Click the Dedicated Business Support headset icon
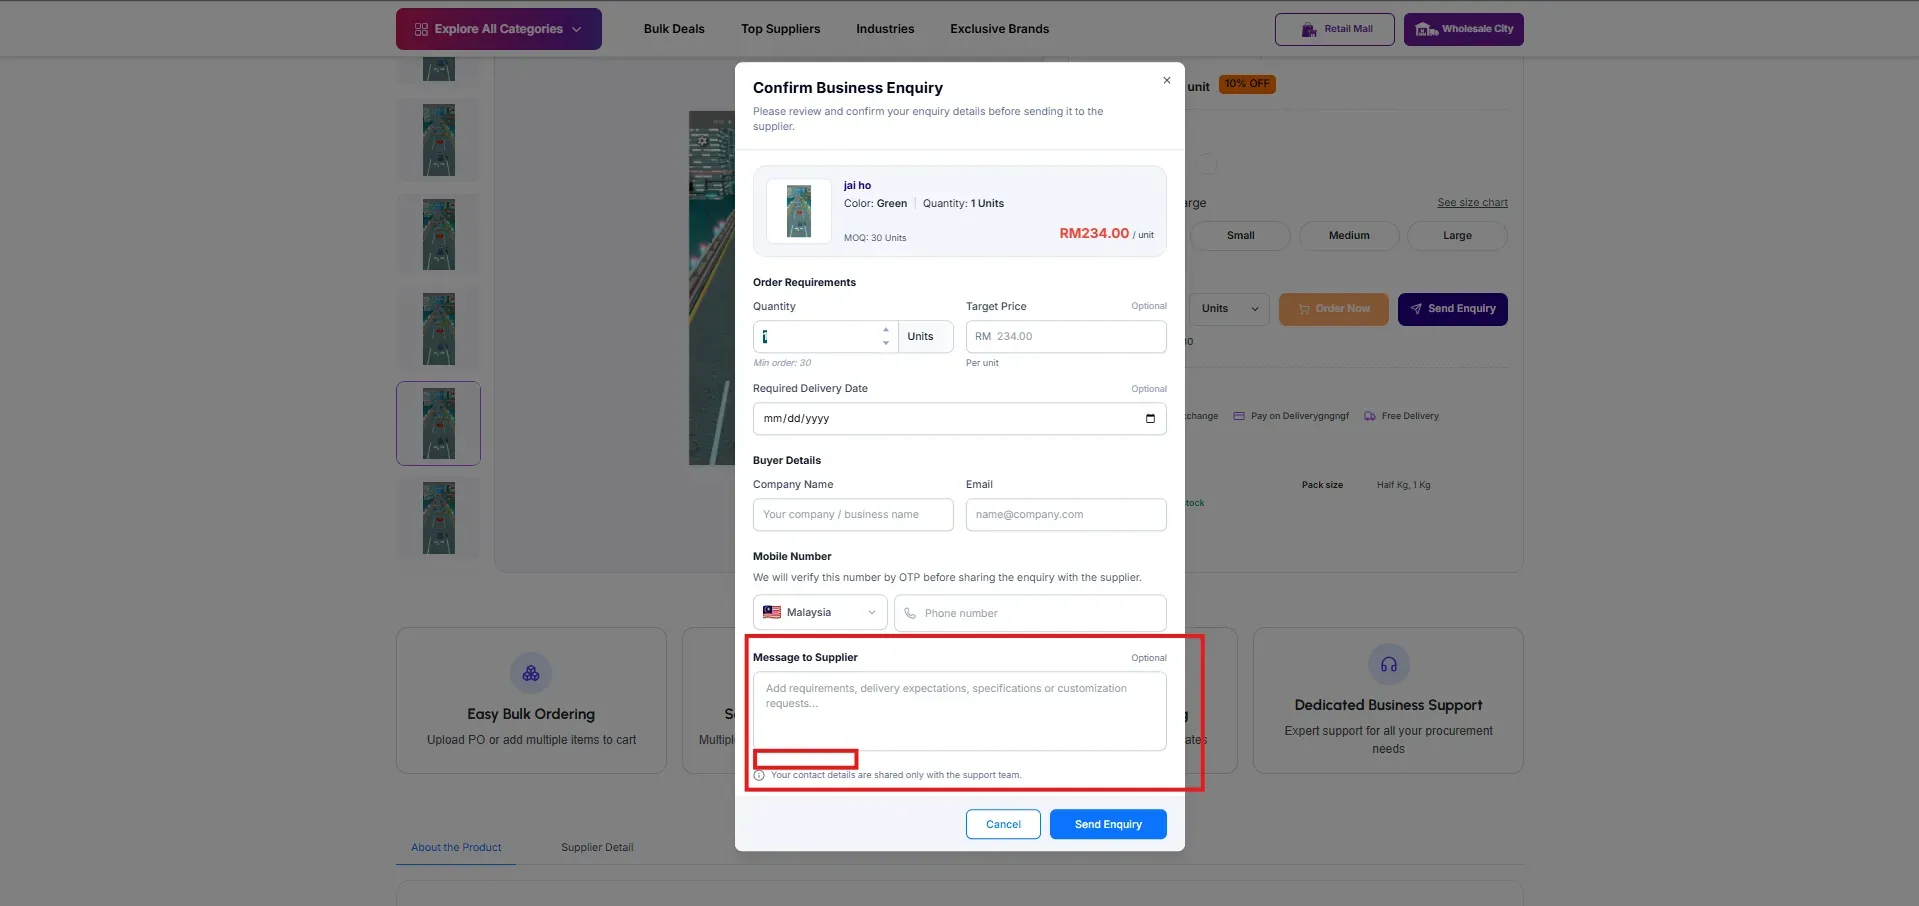Screen dimensions: 1919x906 point(1388,664)
